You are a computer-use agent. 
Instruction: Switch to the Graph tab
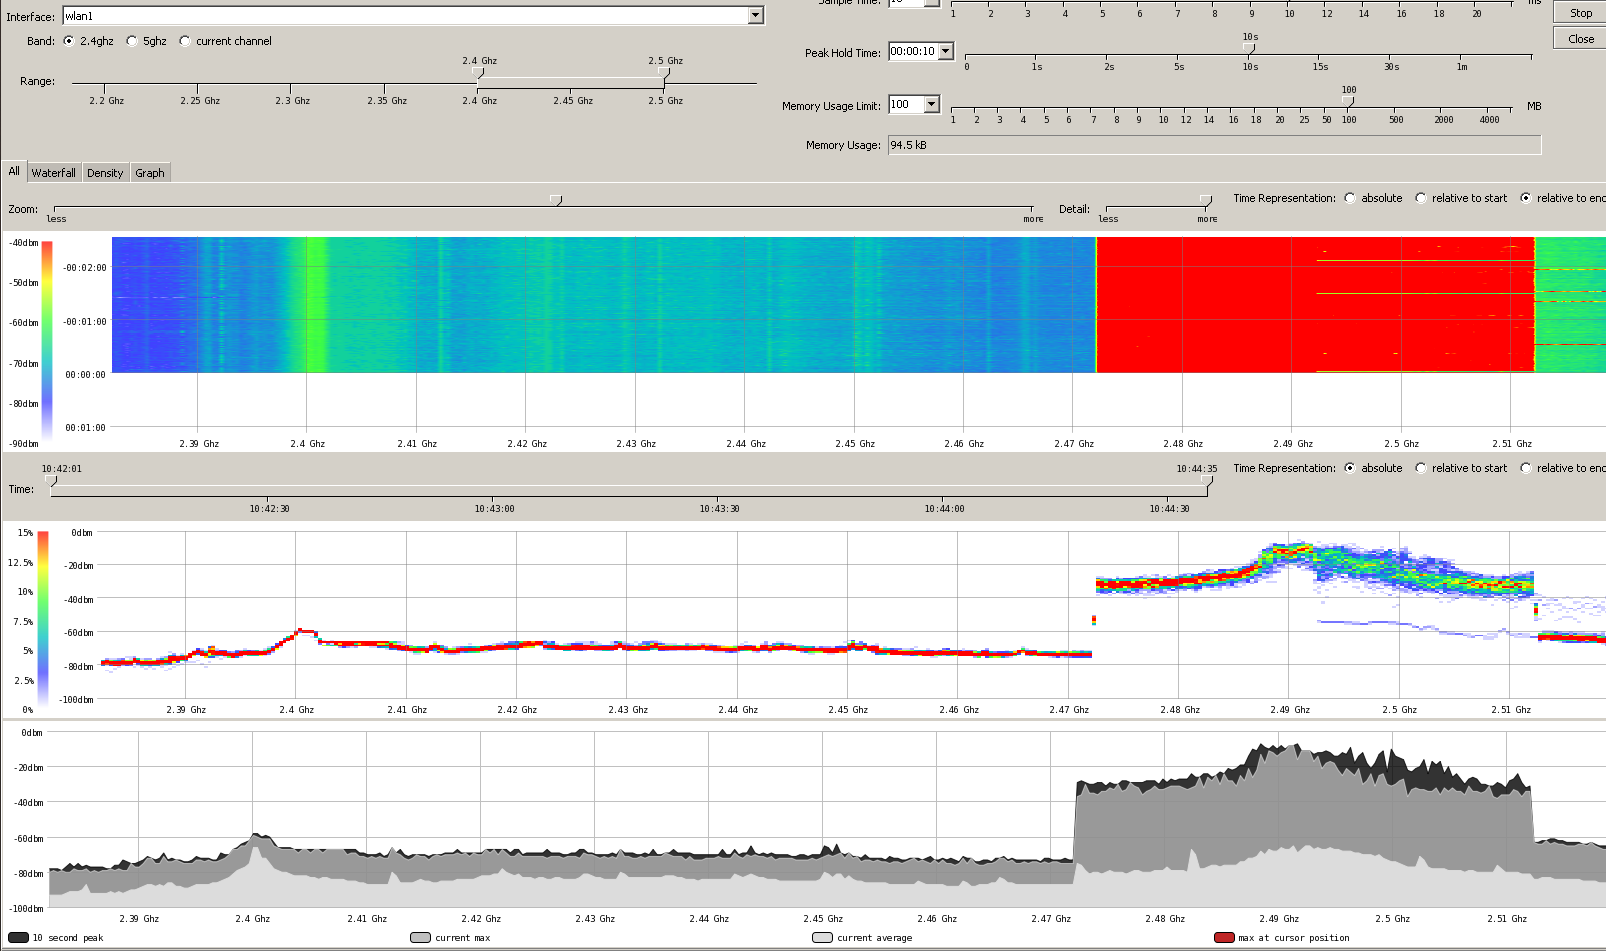point(150,173)
